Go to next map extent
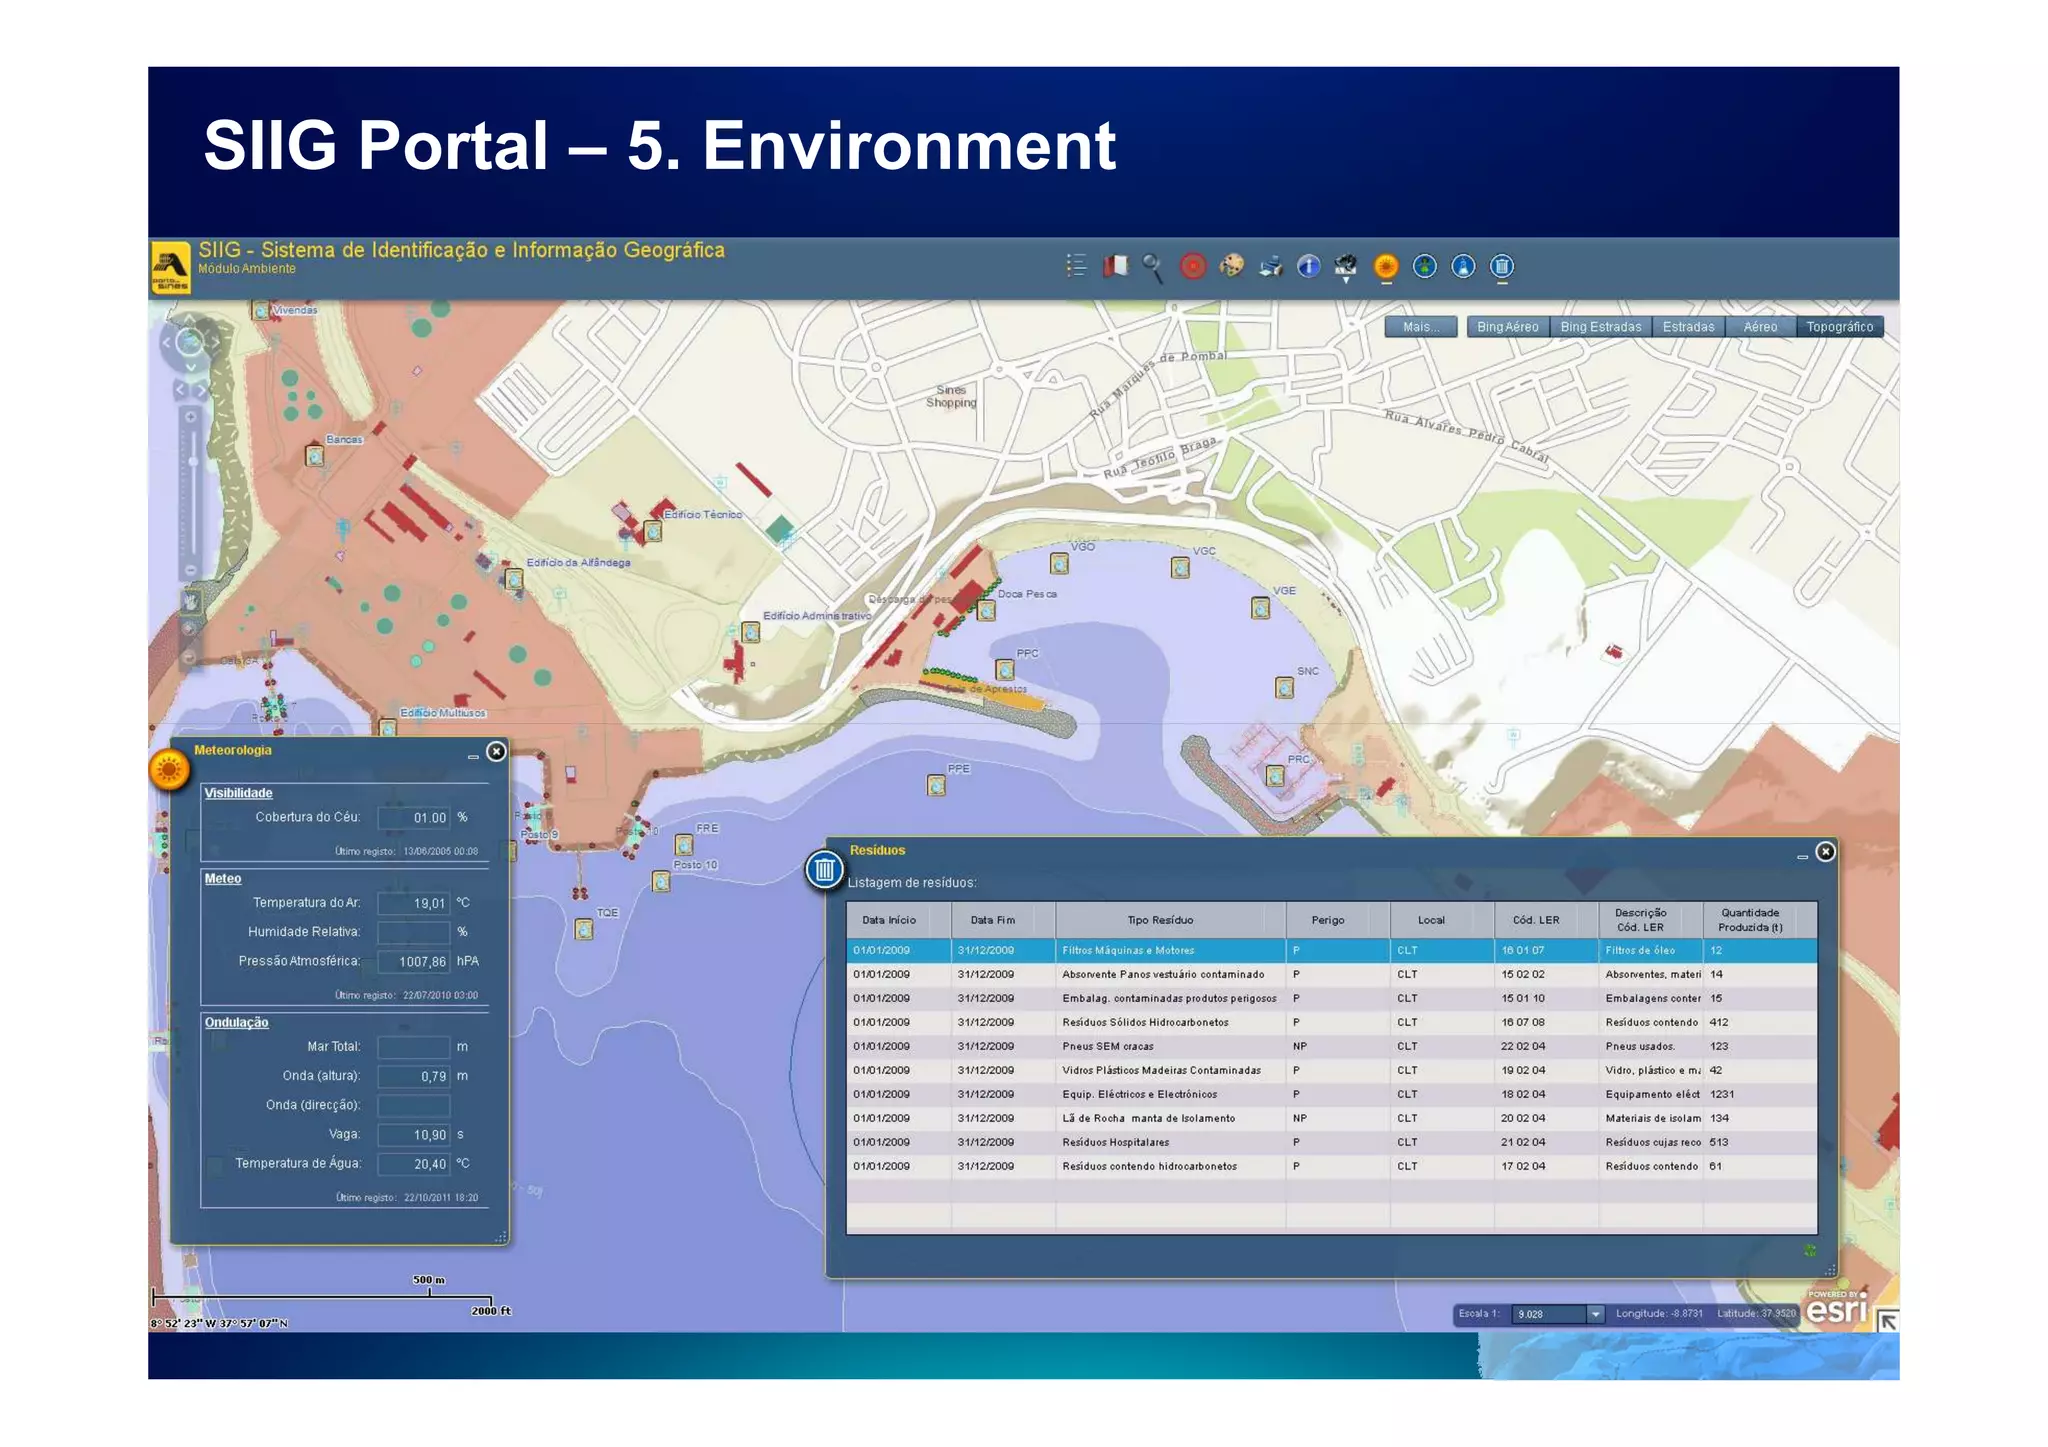Screen dimensions: 2048x1447 (200, 389)
